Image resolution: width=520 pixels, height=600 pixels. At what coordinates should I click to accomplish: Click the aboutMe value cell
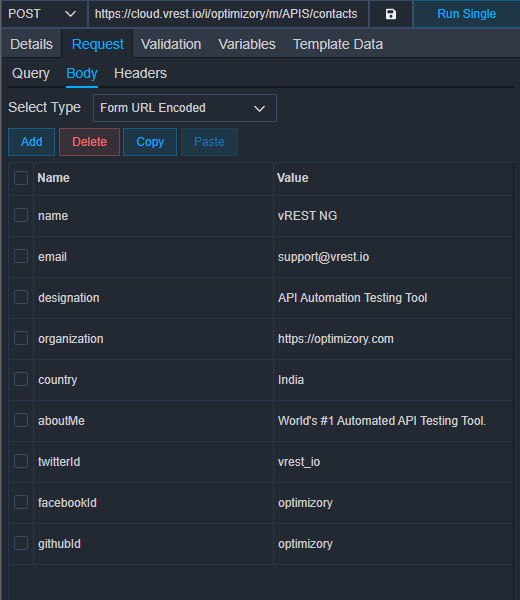tap(393, 421)
